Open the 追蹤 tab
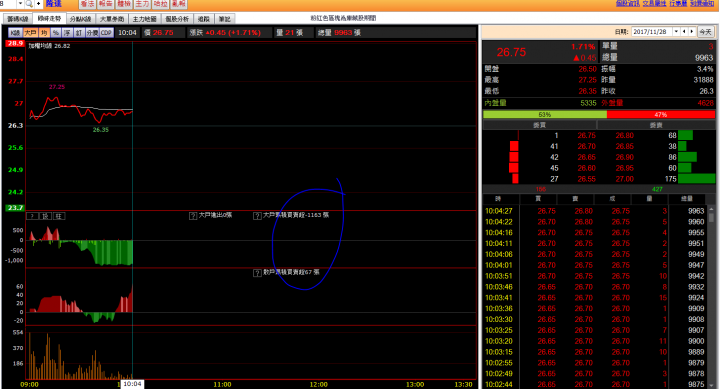The height and width of the screenshot is (389, 720). pos(204,19)
